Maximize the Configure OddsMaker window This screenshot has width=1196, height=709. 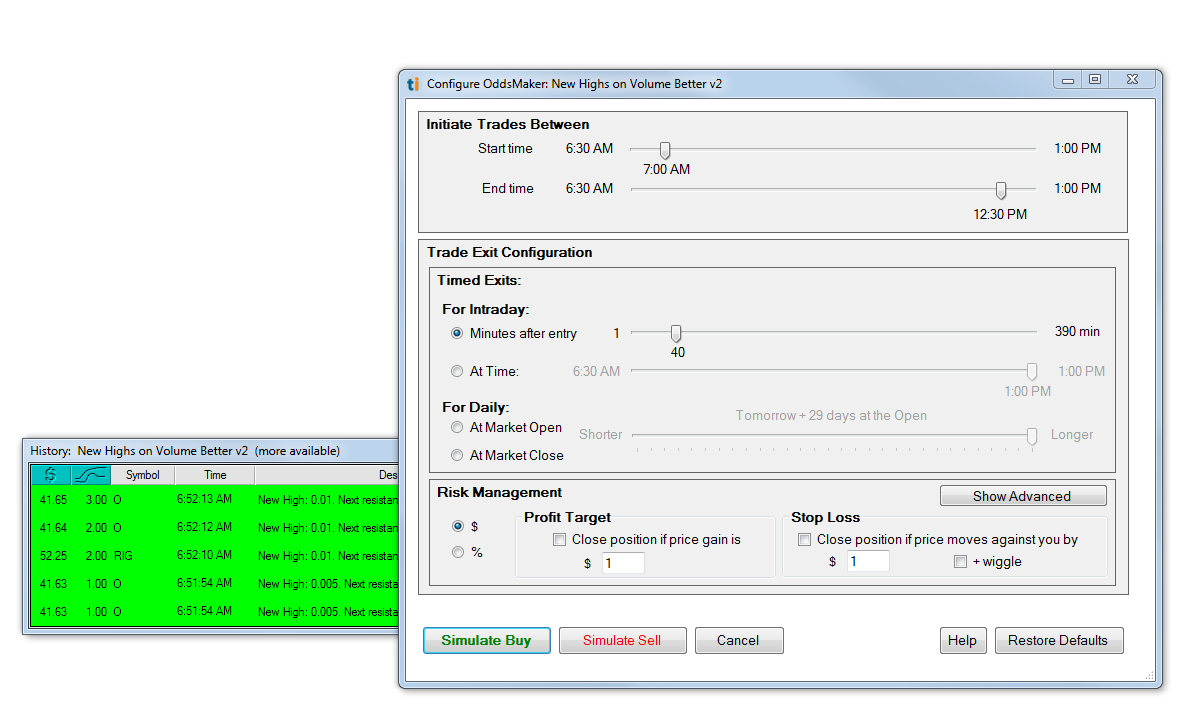[x=1095, y=79]
